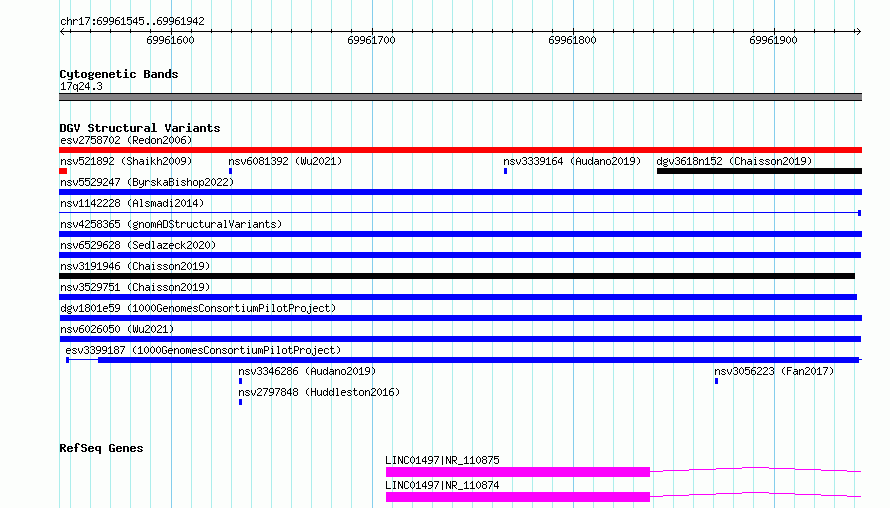Select the black dgv3618n152 variant bar
Screen dimensions: 890x508
(x=759, y=171)
